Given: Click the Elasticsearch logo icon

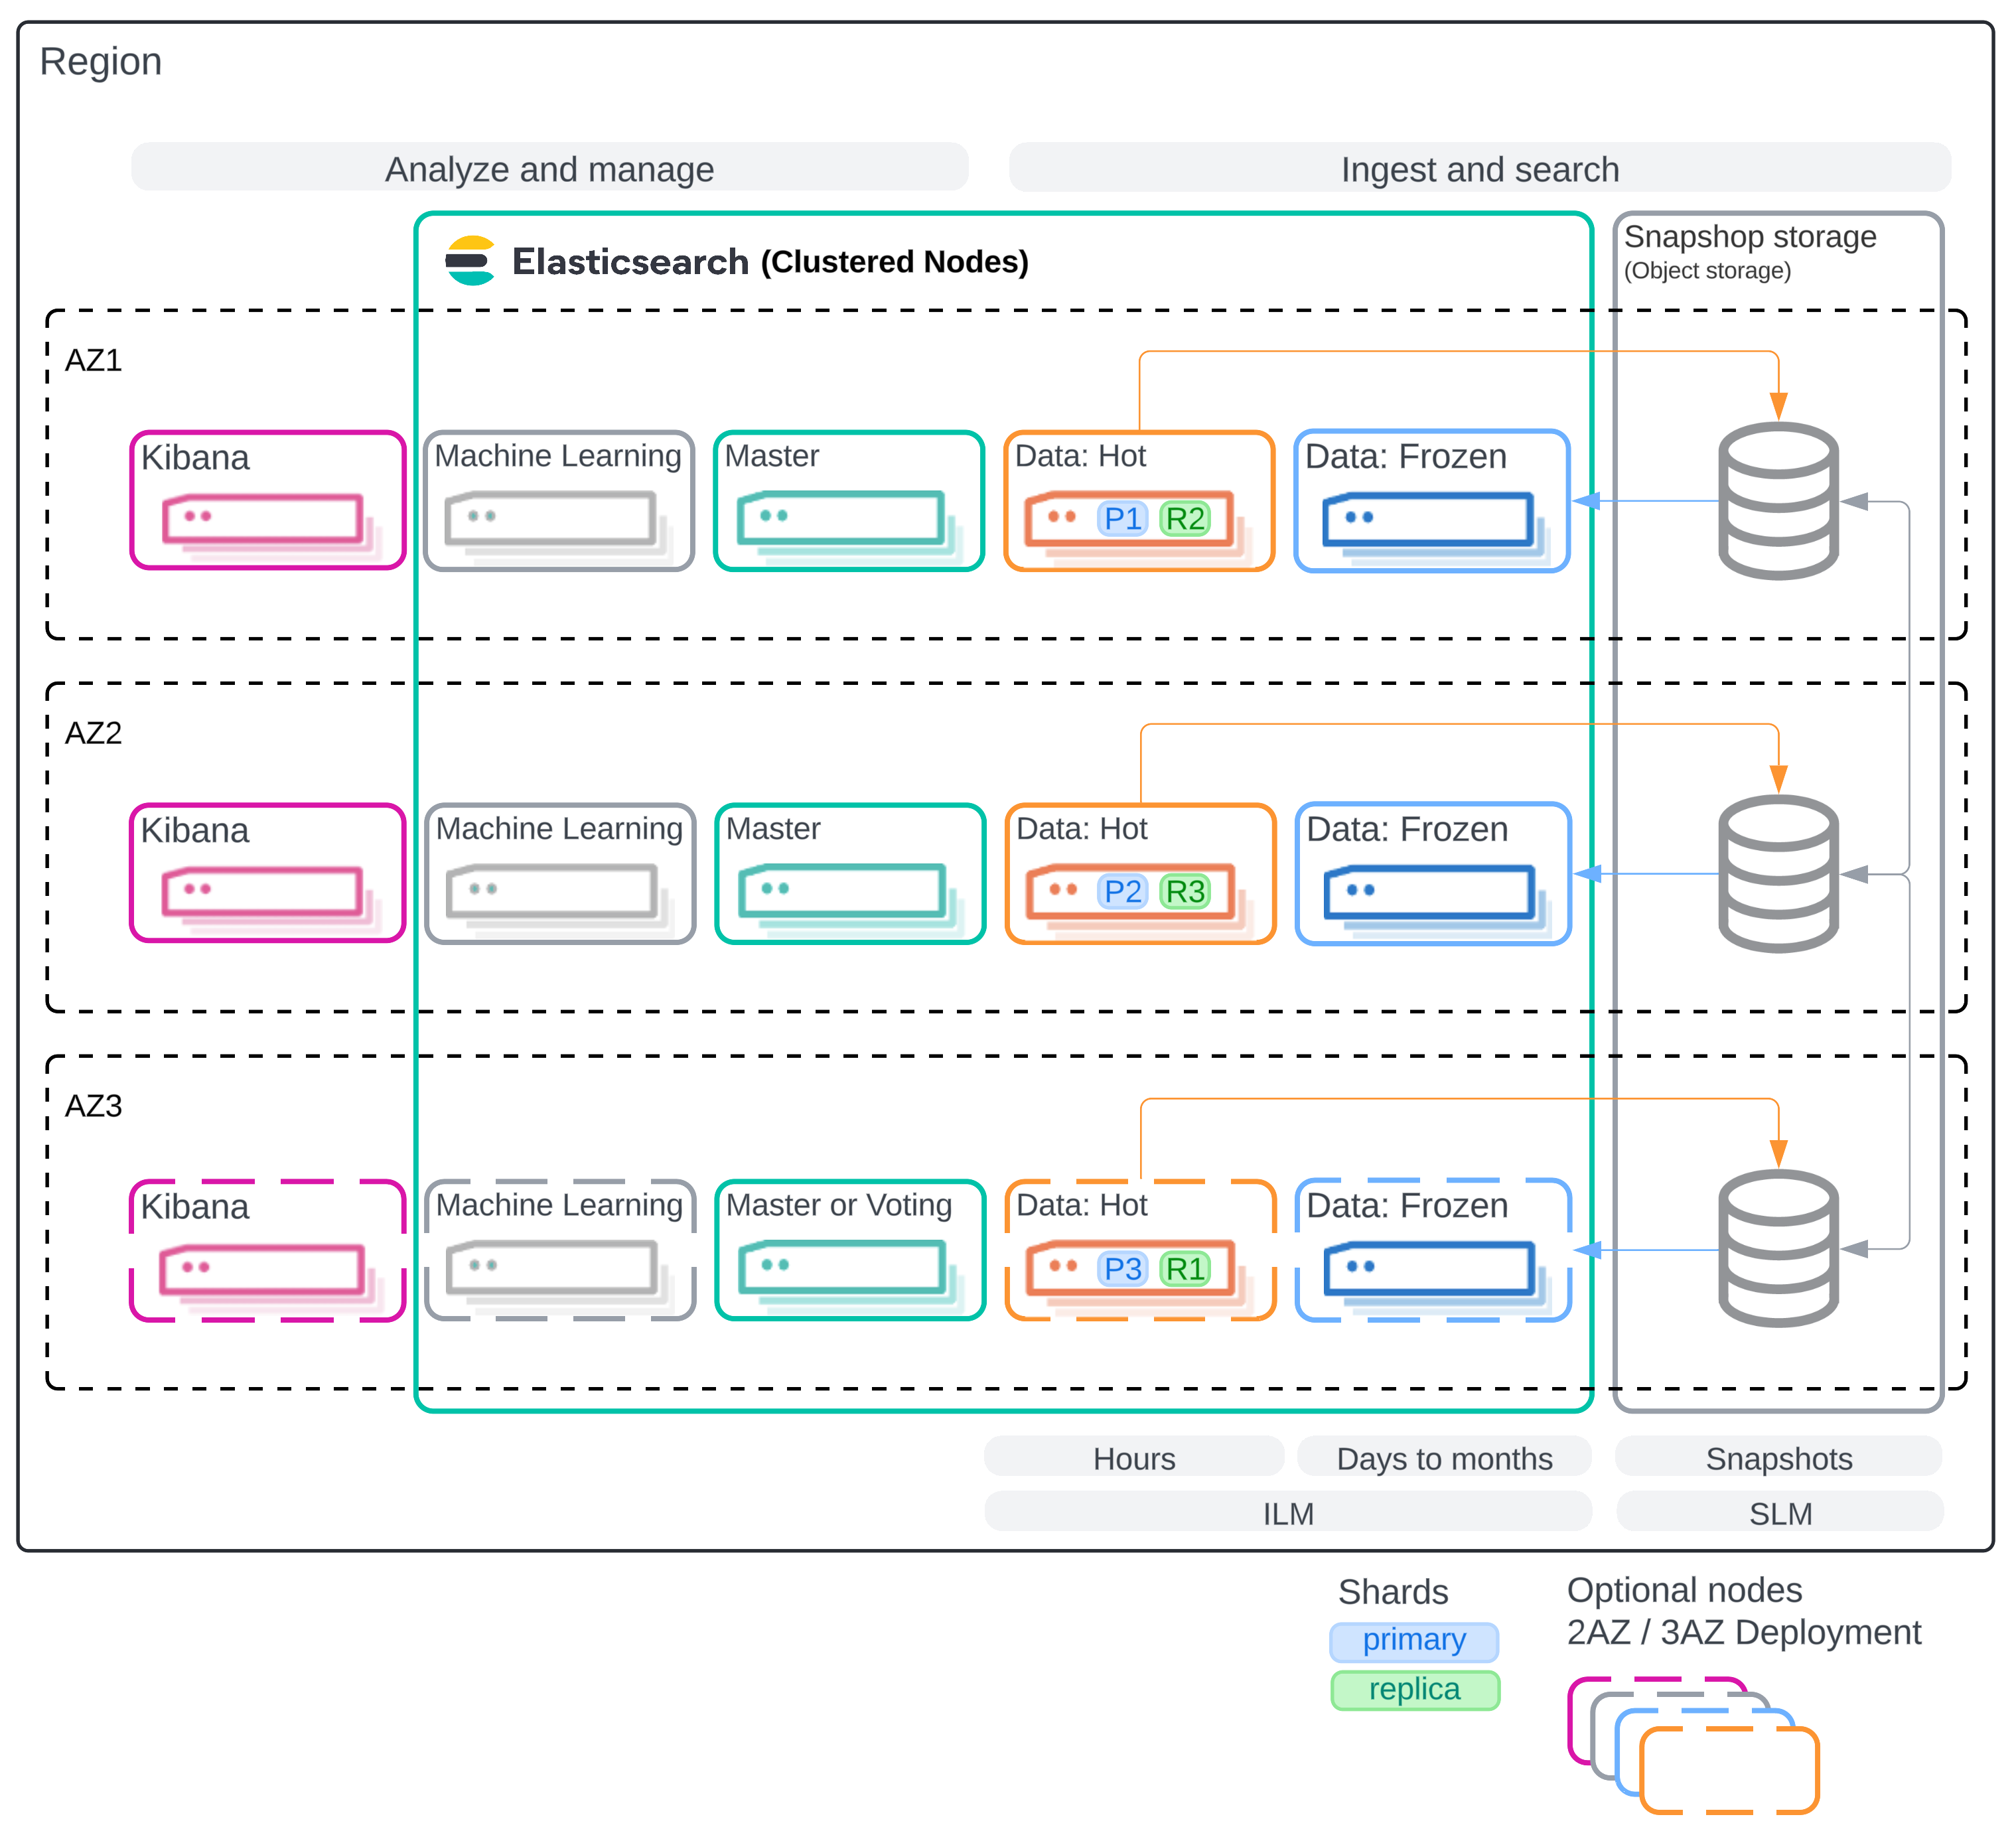Looking at the screenshot, I should pos(470,261).
